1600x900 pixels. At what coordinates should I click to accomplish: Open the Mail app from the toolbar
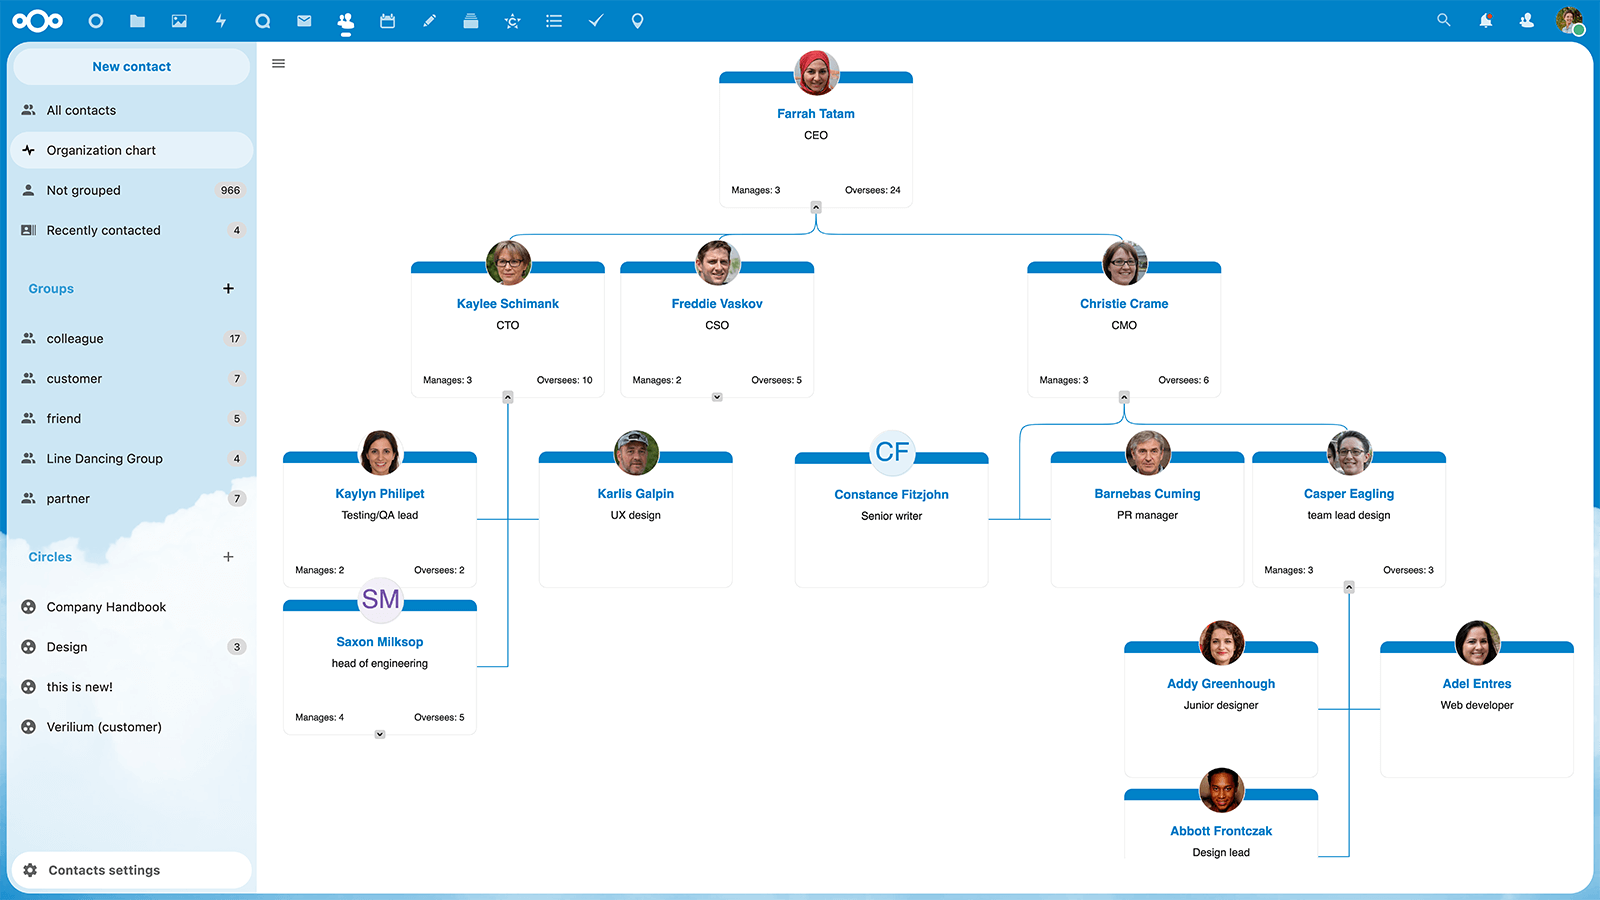click(304, 20)
